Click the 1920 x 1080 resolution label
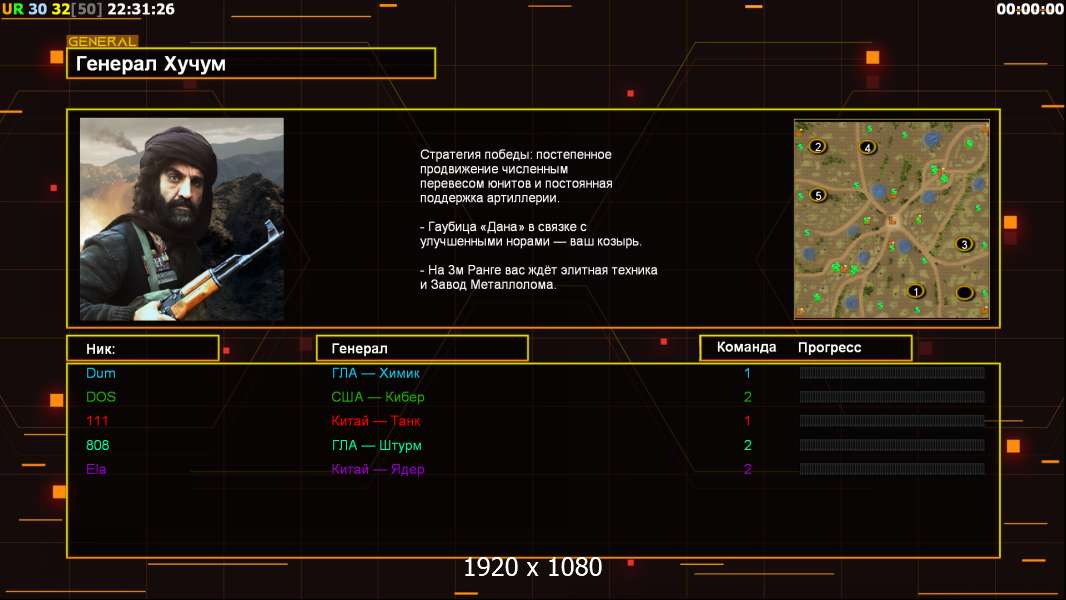The height and width of the screenshot is (600, 1066). [x=532, y=567]
